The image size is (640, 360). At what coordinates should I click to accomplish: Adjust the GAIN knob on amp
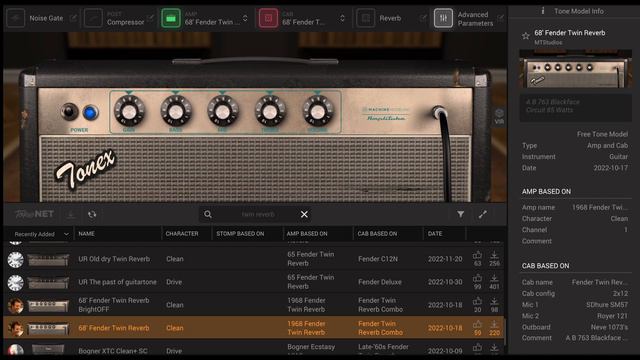coord(129,111)
